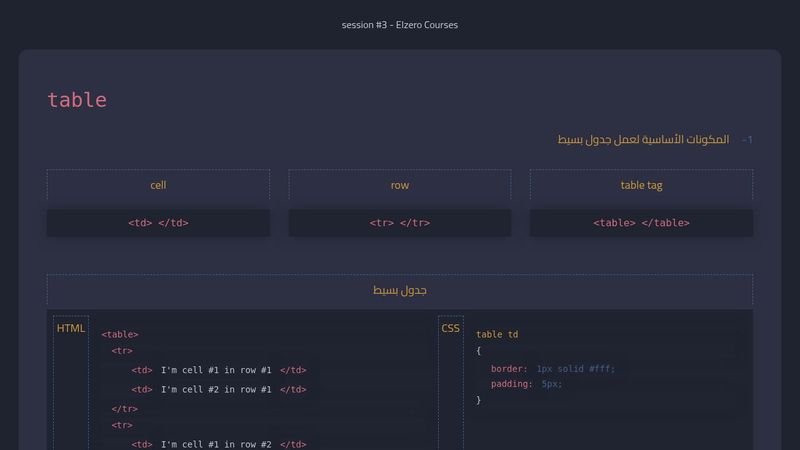Click the opening <table> tag in HTML code
Image resolution: width=800 pixels, height=450 pixels.
120,335
